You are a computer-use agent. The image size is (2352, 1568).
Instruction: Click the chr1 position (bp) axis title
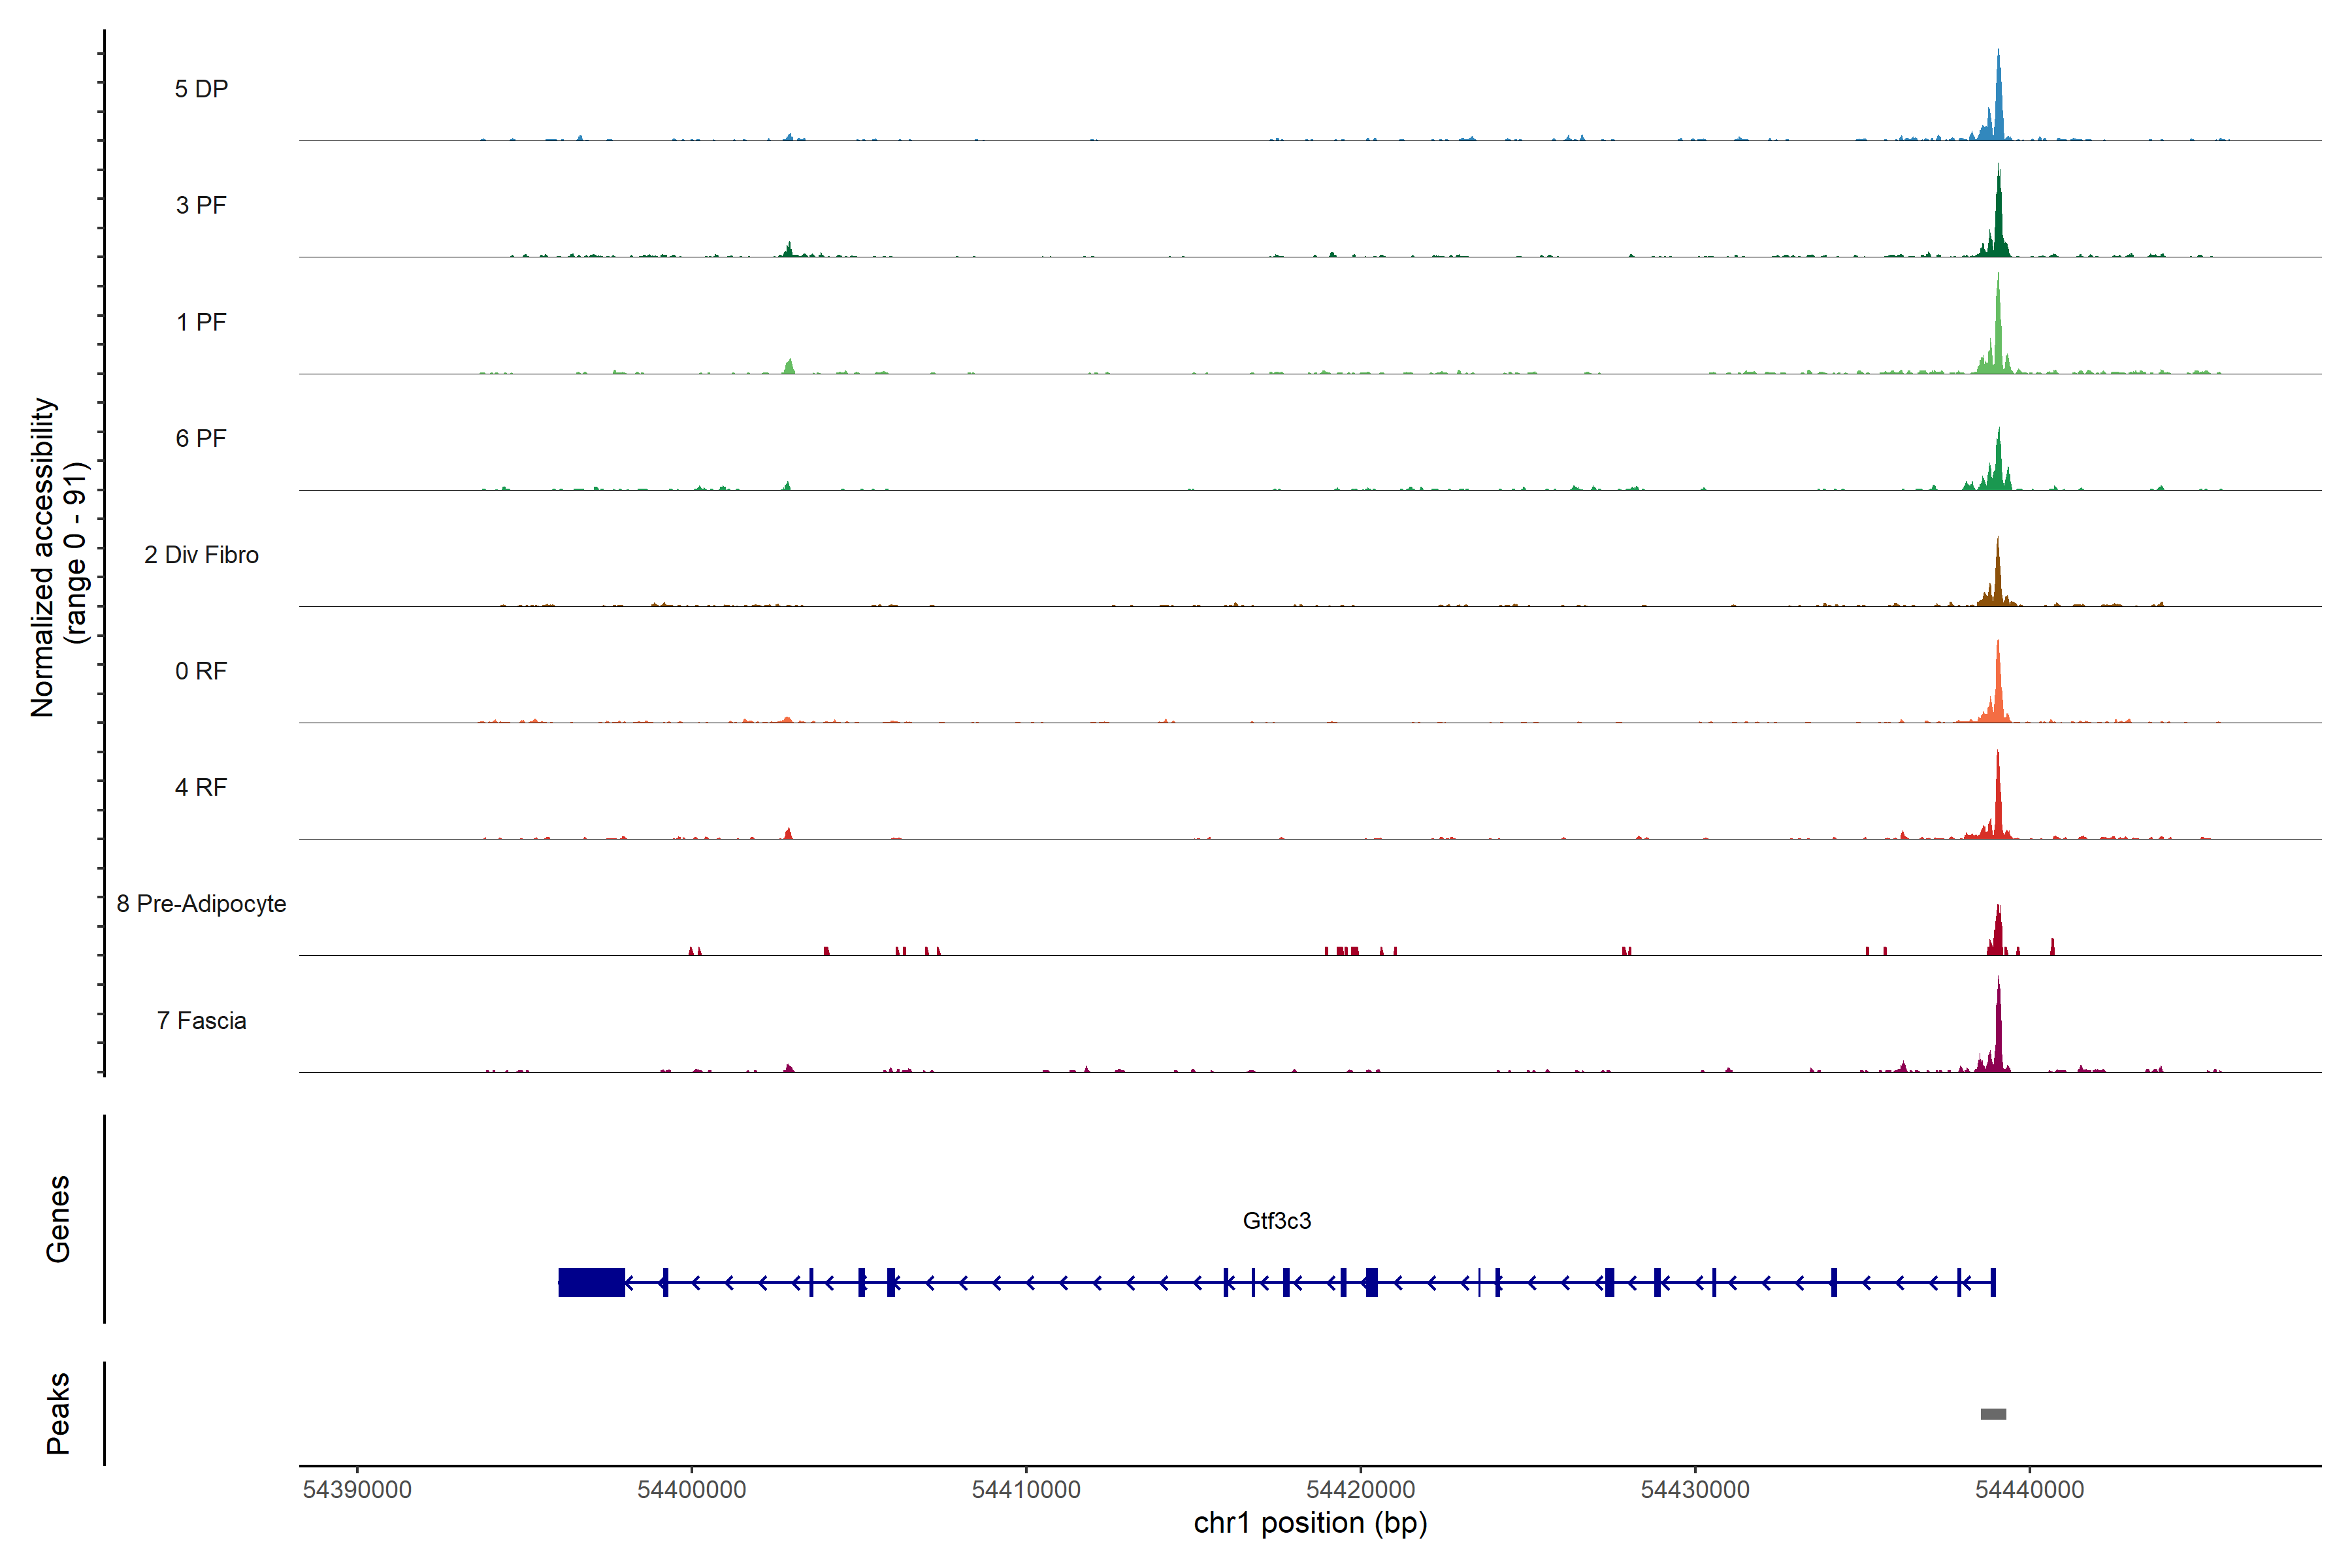point(1310,1523)
